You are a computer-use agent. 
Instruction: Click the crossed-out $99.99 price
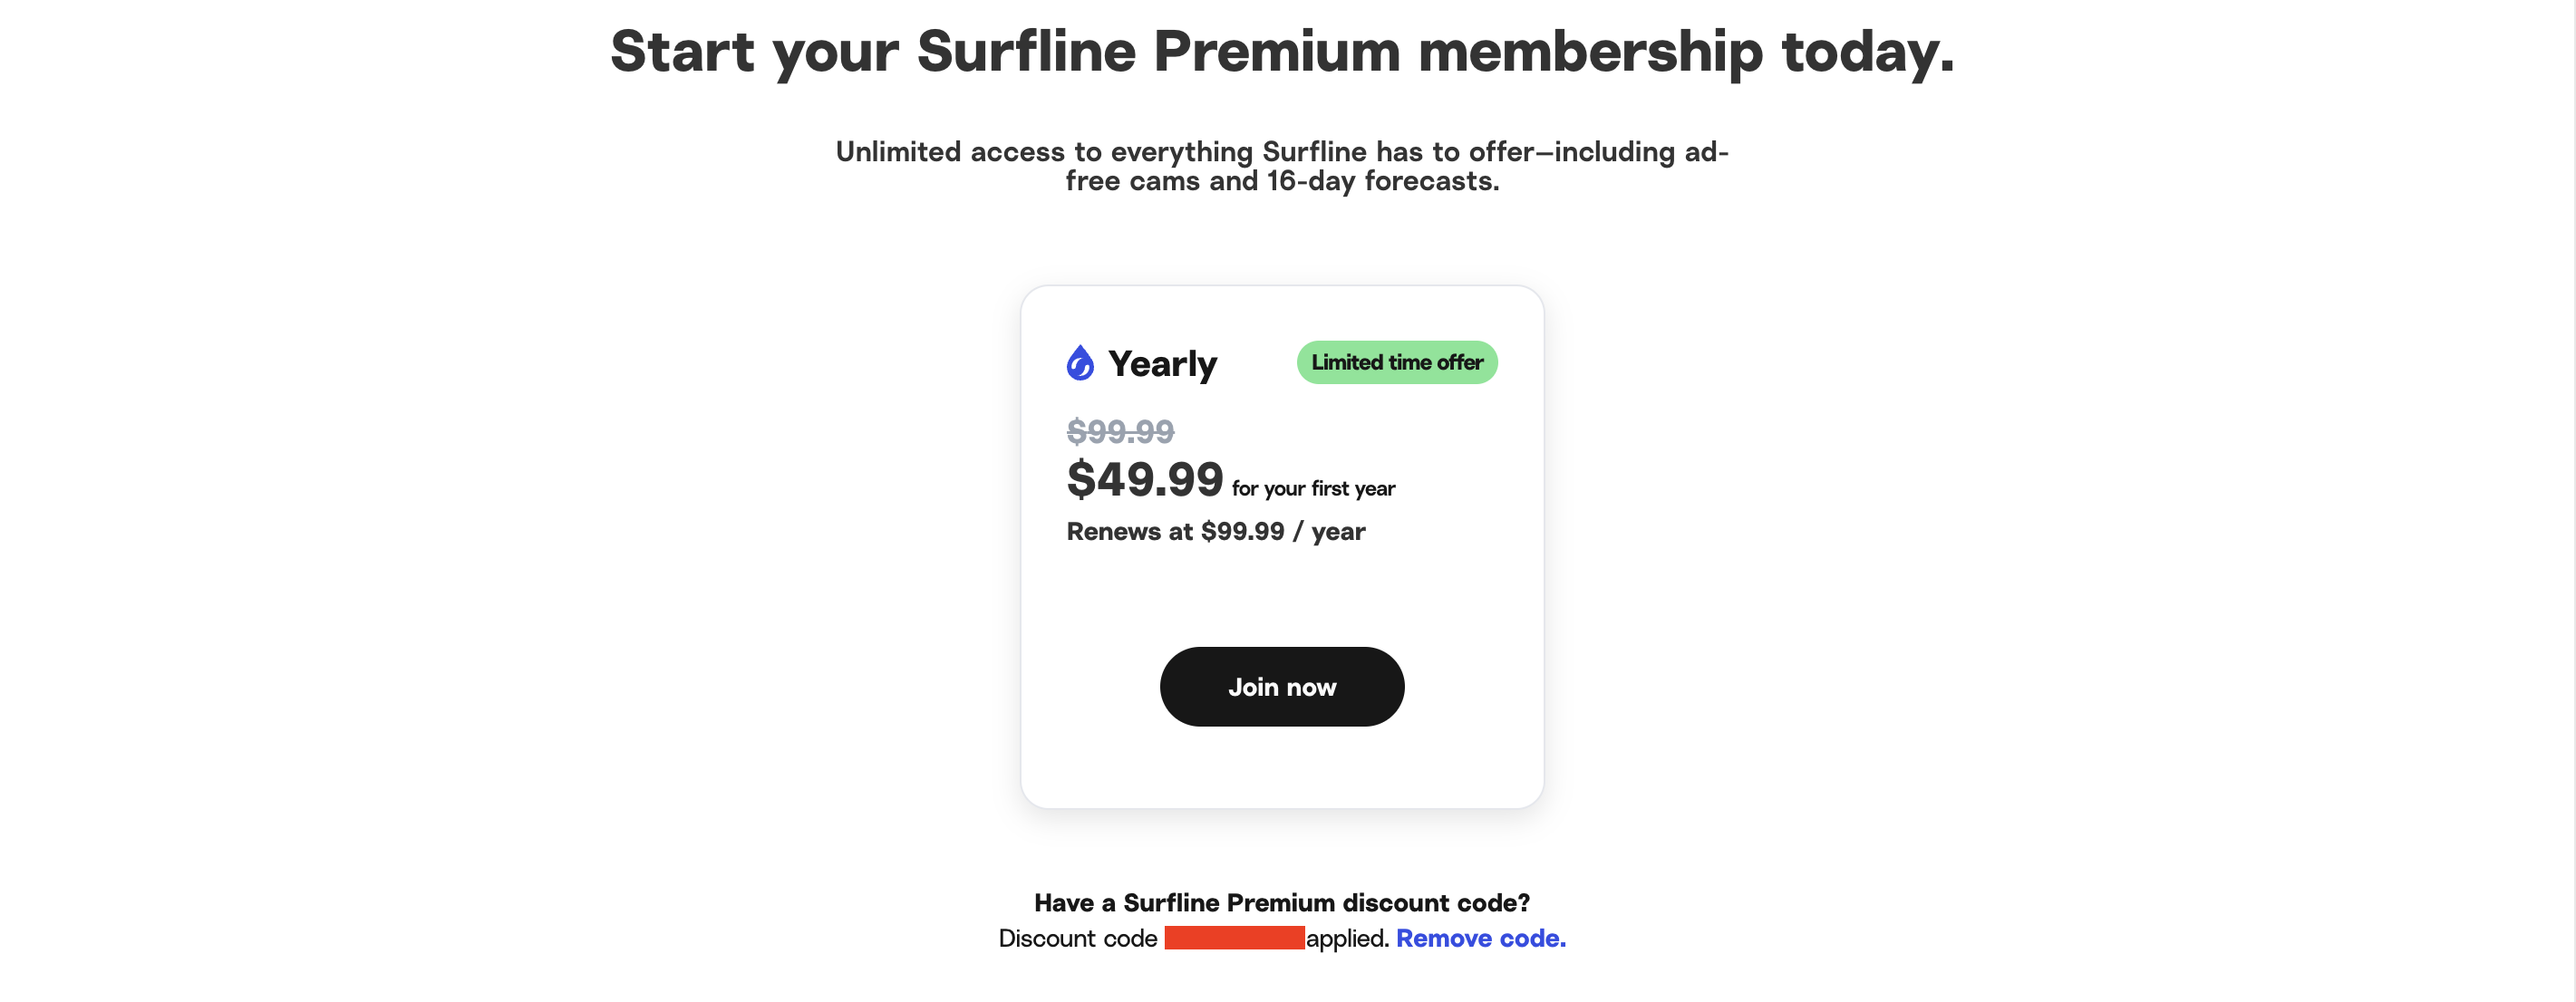coord(1120,431)
